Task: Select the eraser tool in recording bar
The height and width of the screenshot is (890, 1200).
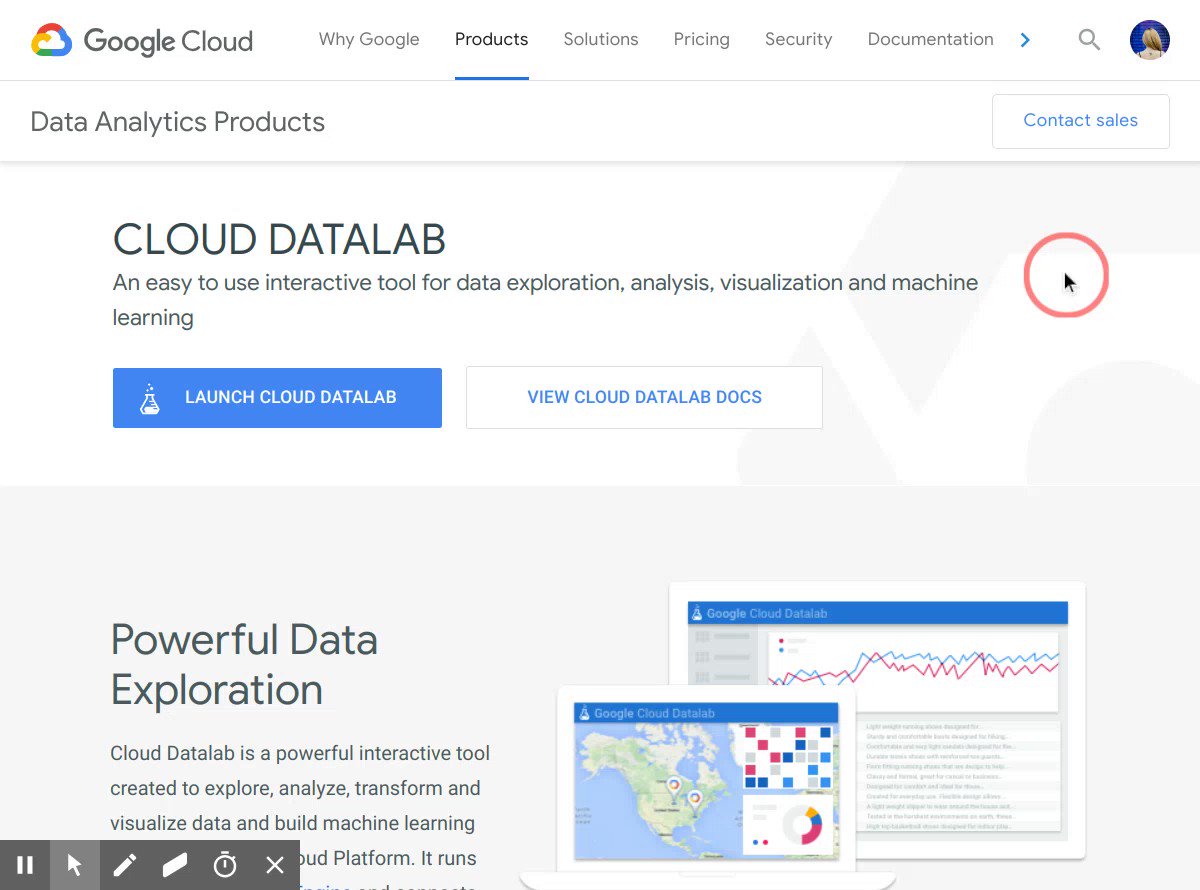Action: tap(175, 865)
